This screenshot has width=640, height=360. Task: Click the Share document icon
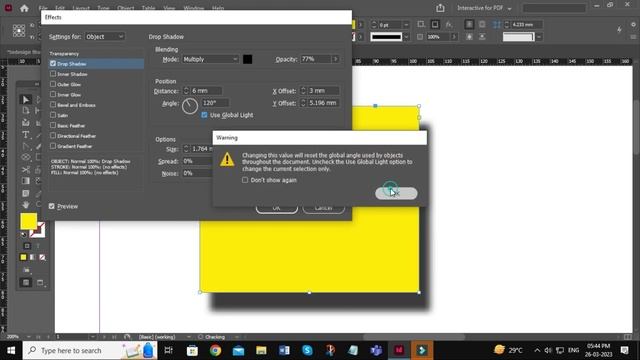pyautogui.click(x=440, y=8)
